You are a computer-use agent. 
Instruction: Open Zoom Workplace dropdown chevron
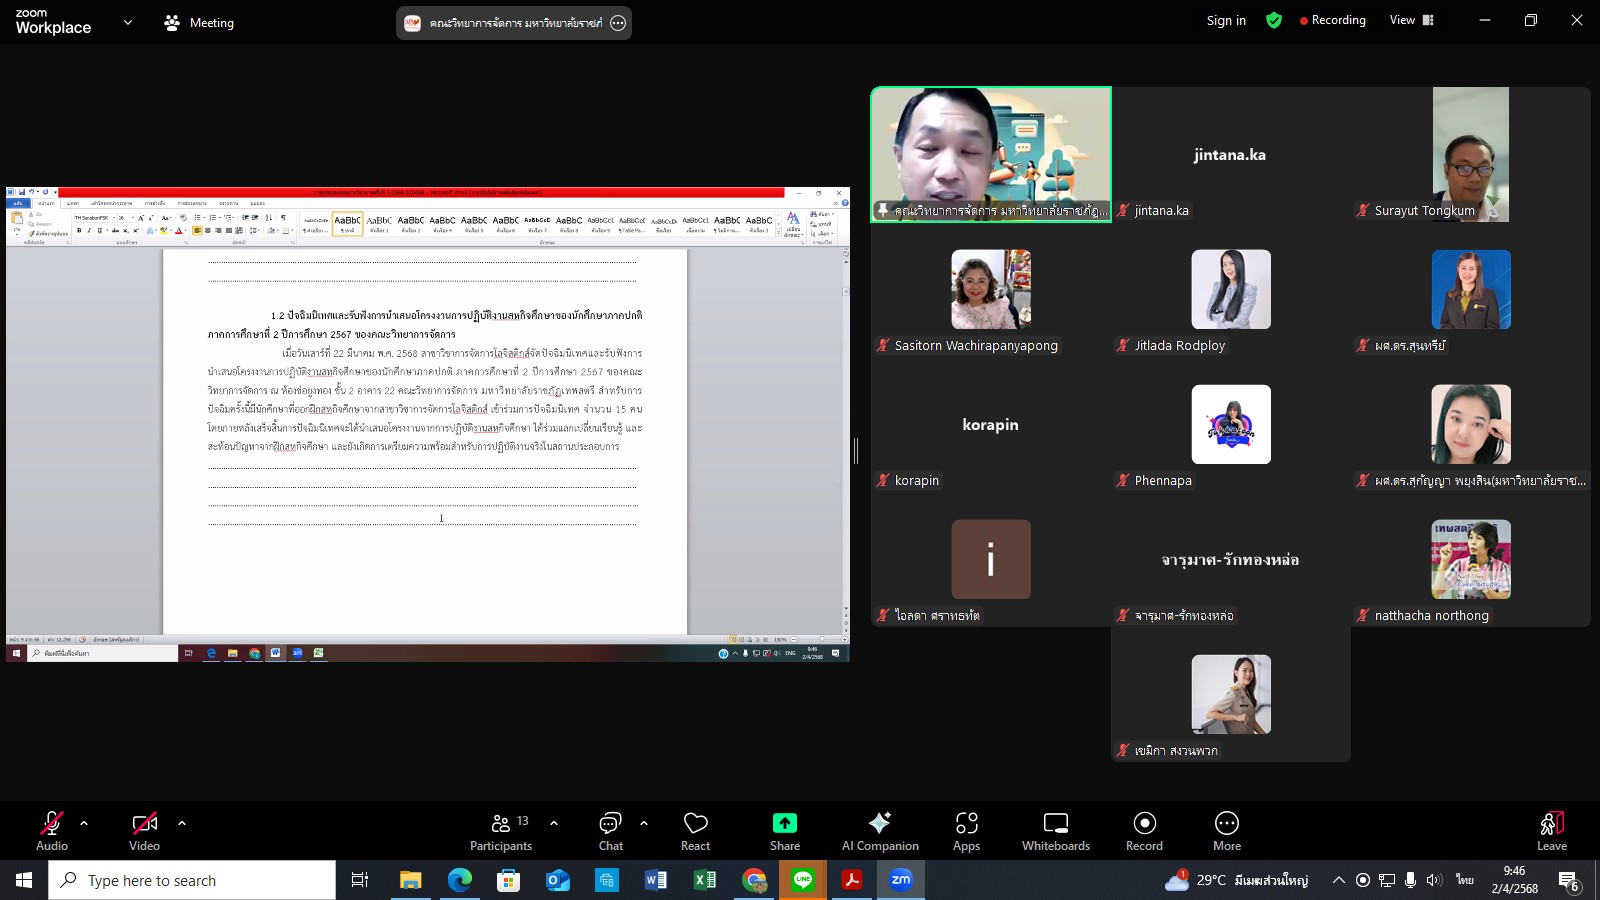point(127,22)
